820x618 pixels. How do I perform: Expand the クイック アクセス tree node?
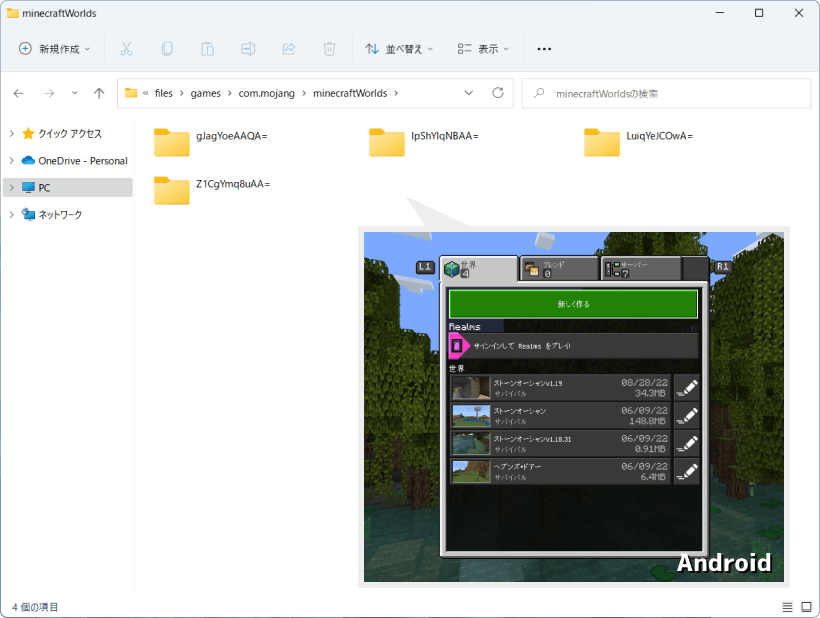click(12, 133)
